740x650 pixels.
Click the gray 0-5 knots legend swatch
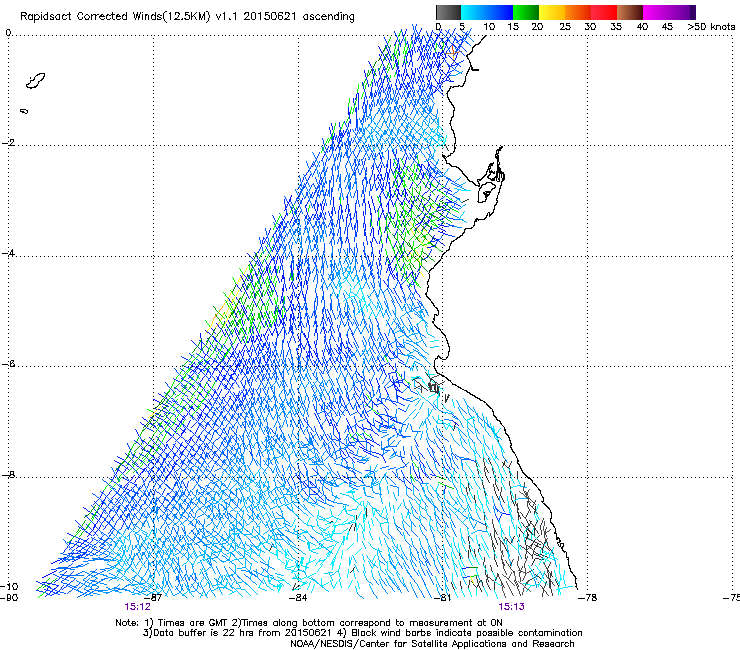pyautogui.click(x=448, y=12)
